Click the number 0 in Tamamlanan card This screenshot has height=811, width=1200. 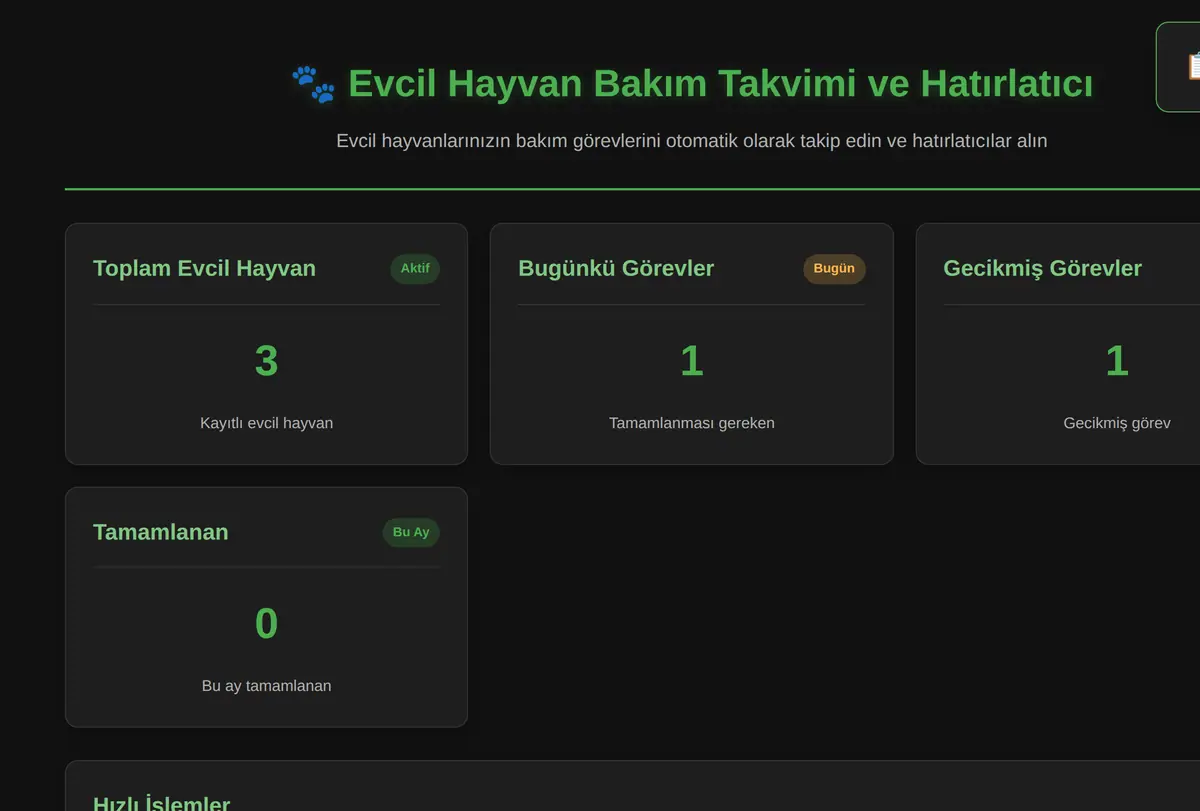coord(266,624)
